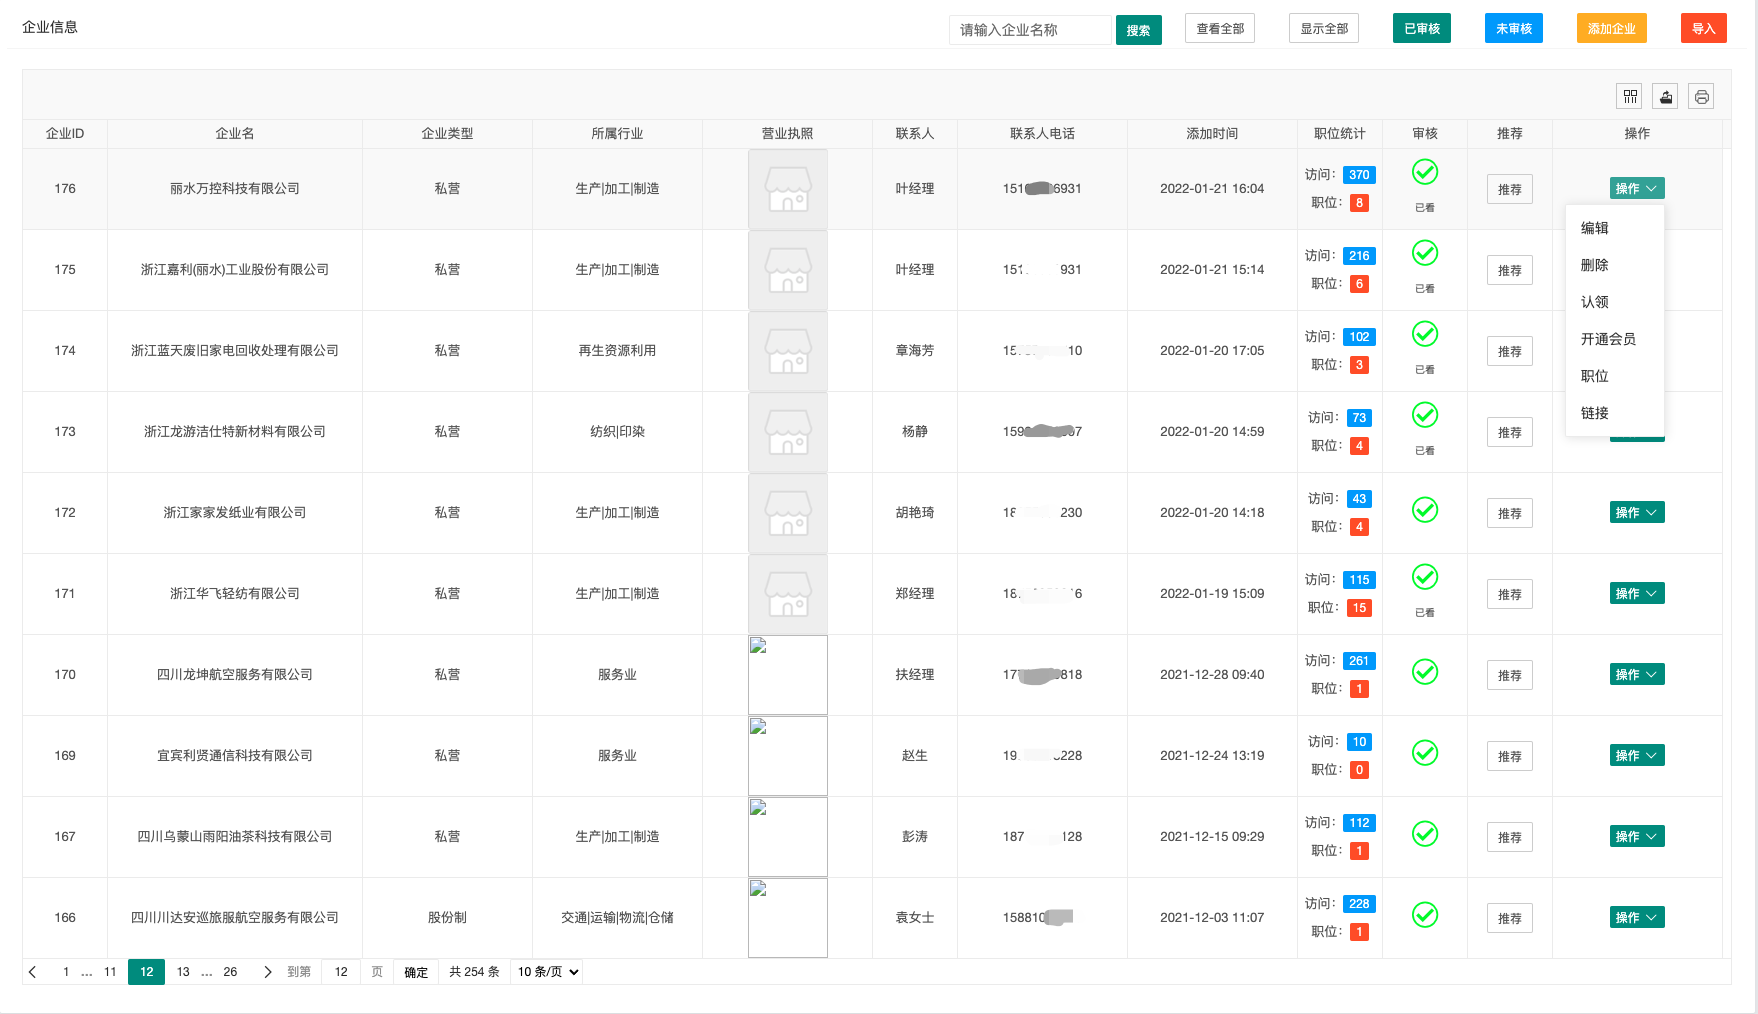The height and width of the screenshot is (1014, 1758).
Task: Confirm page jump with 确定 button
Action: pyautogui.click(x=416, y=972)
